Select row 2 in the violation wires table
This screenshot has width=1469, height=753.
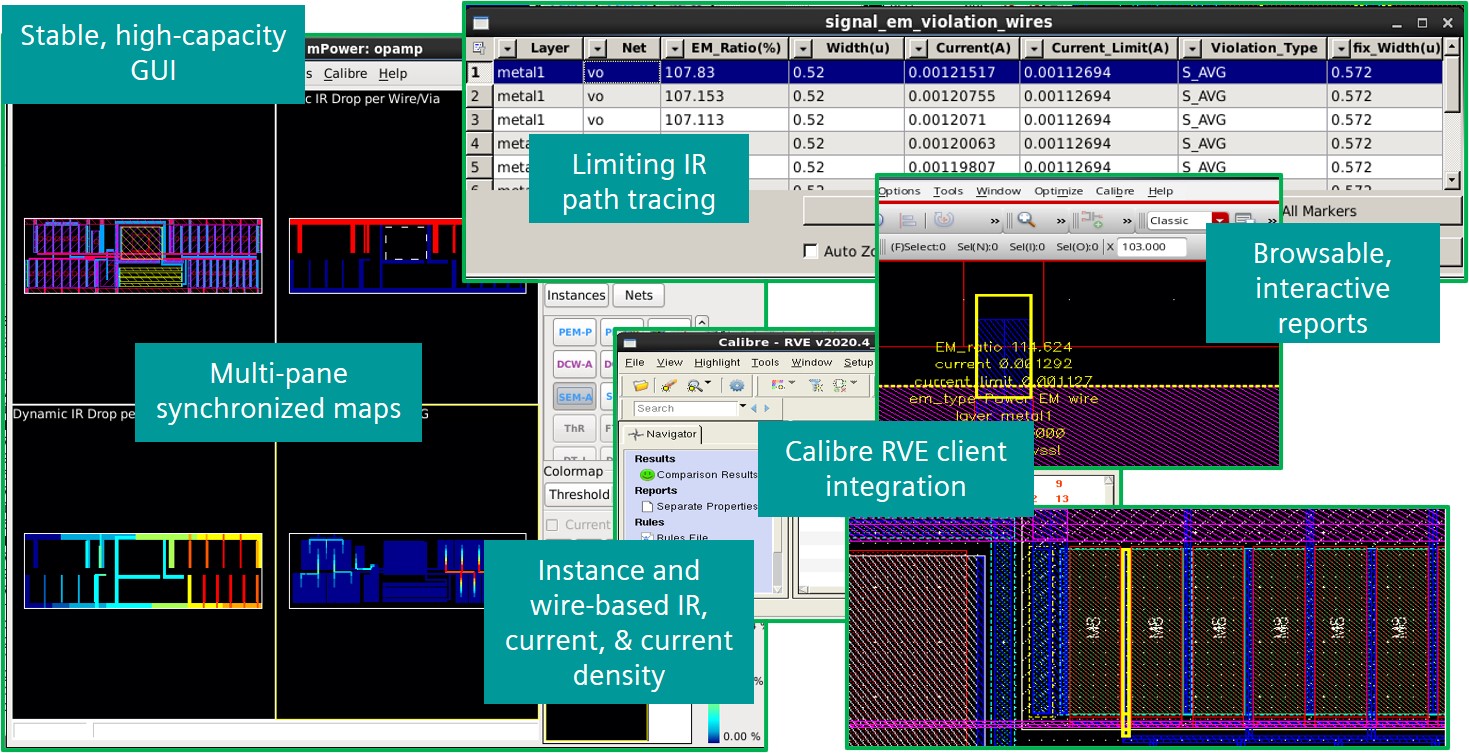coord(954,96)
